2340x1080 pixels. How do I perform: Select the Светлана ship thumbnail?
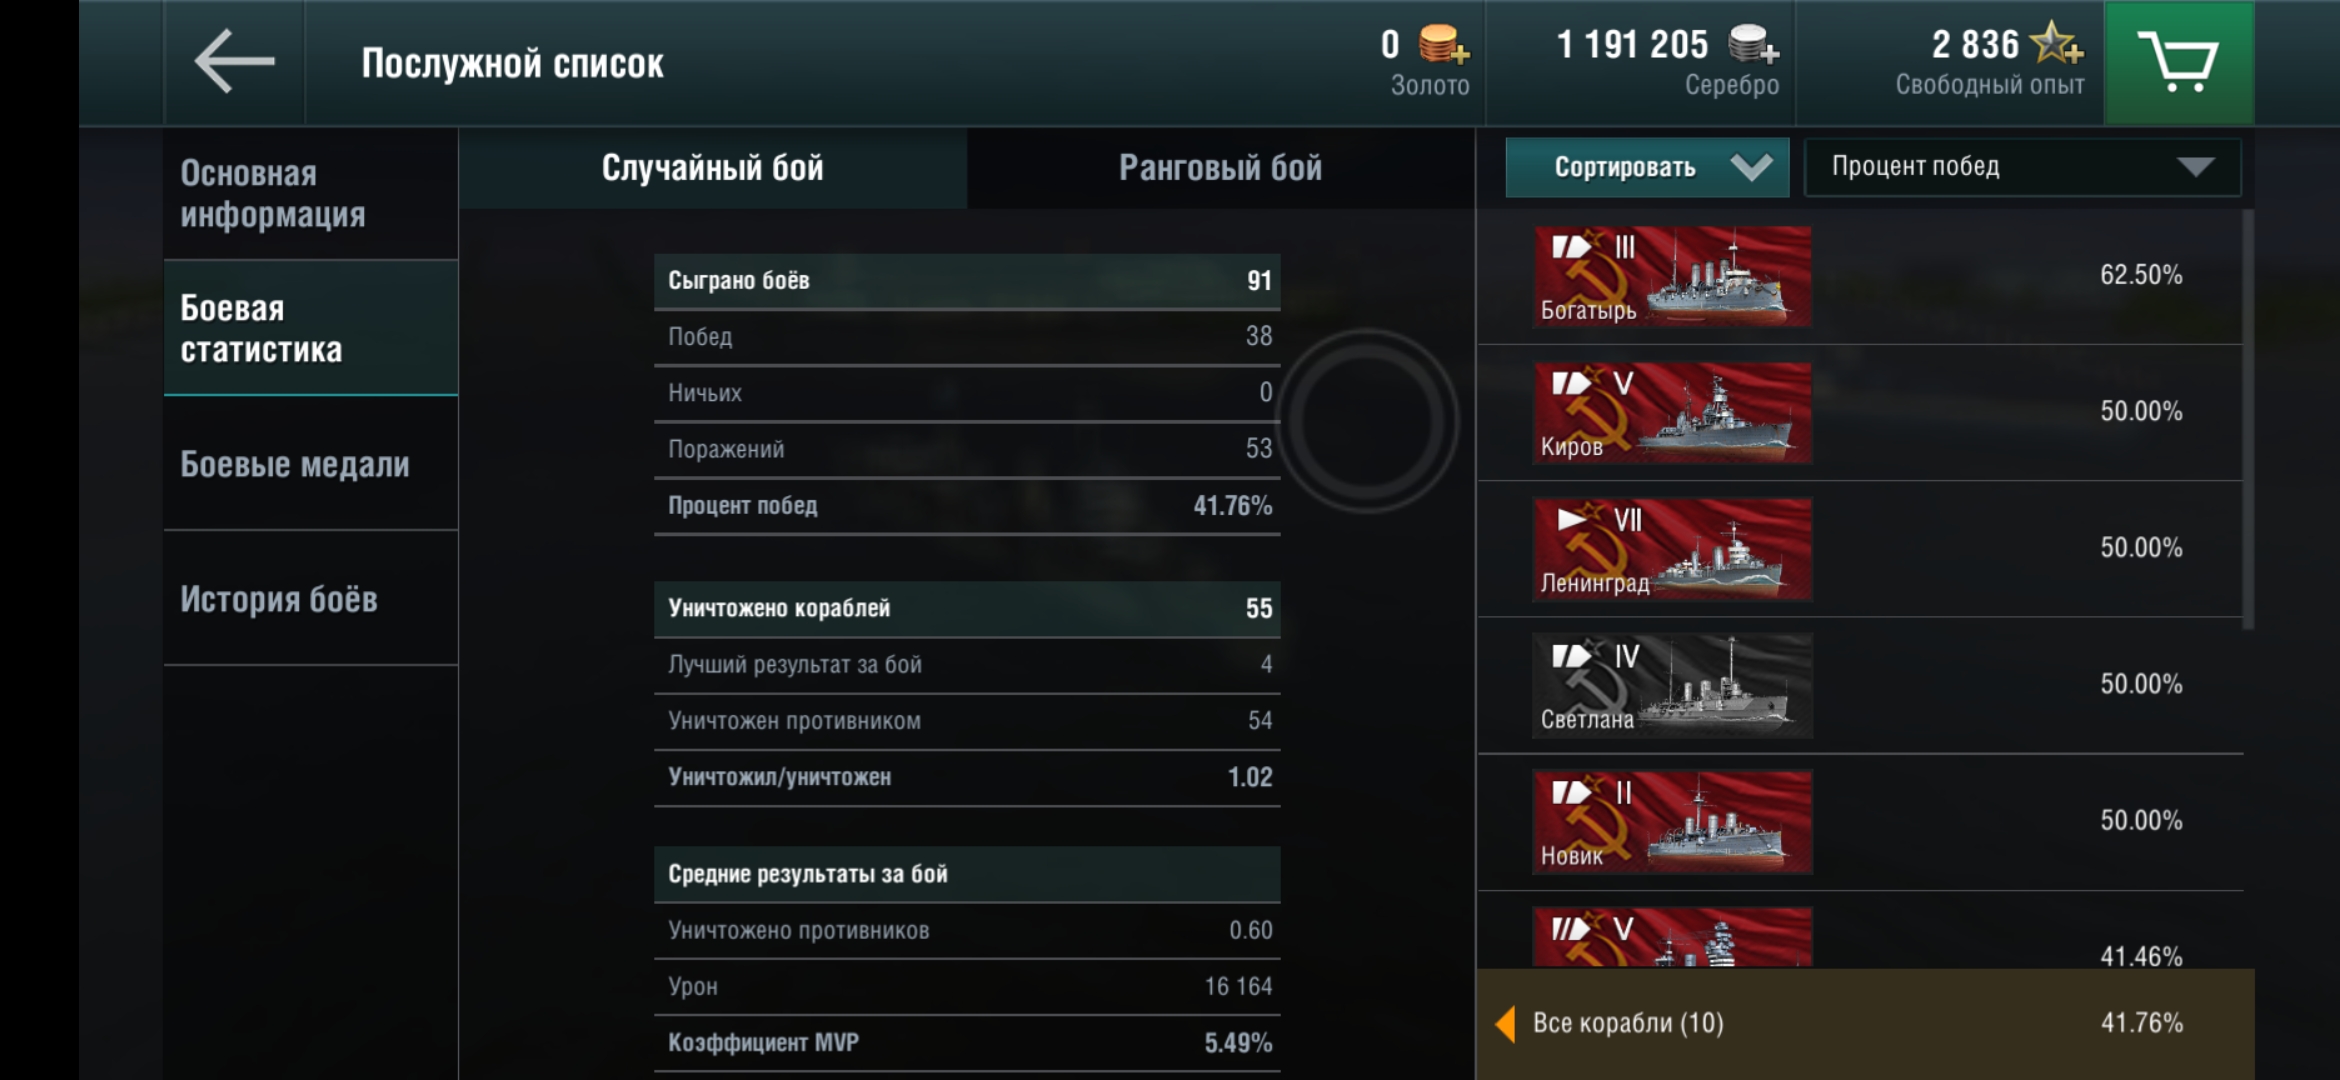point(1672,685)
